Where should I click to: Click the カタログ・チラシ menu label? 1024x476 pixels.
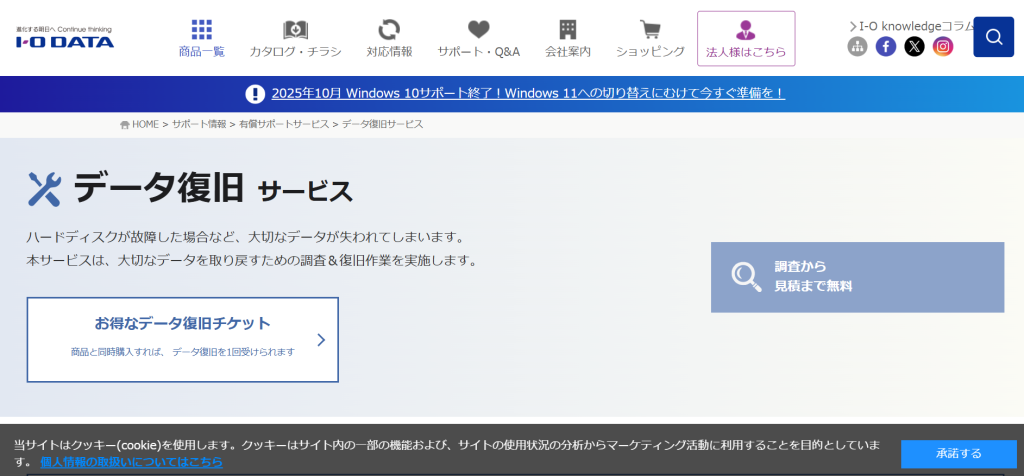[x=295, y=52]
